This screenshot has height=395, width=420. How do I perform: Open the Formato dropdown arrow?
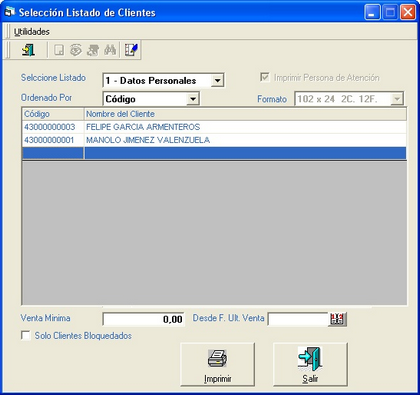click(397, 99)
